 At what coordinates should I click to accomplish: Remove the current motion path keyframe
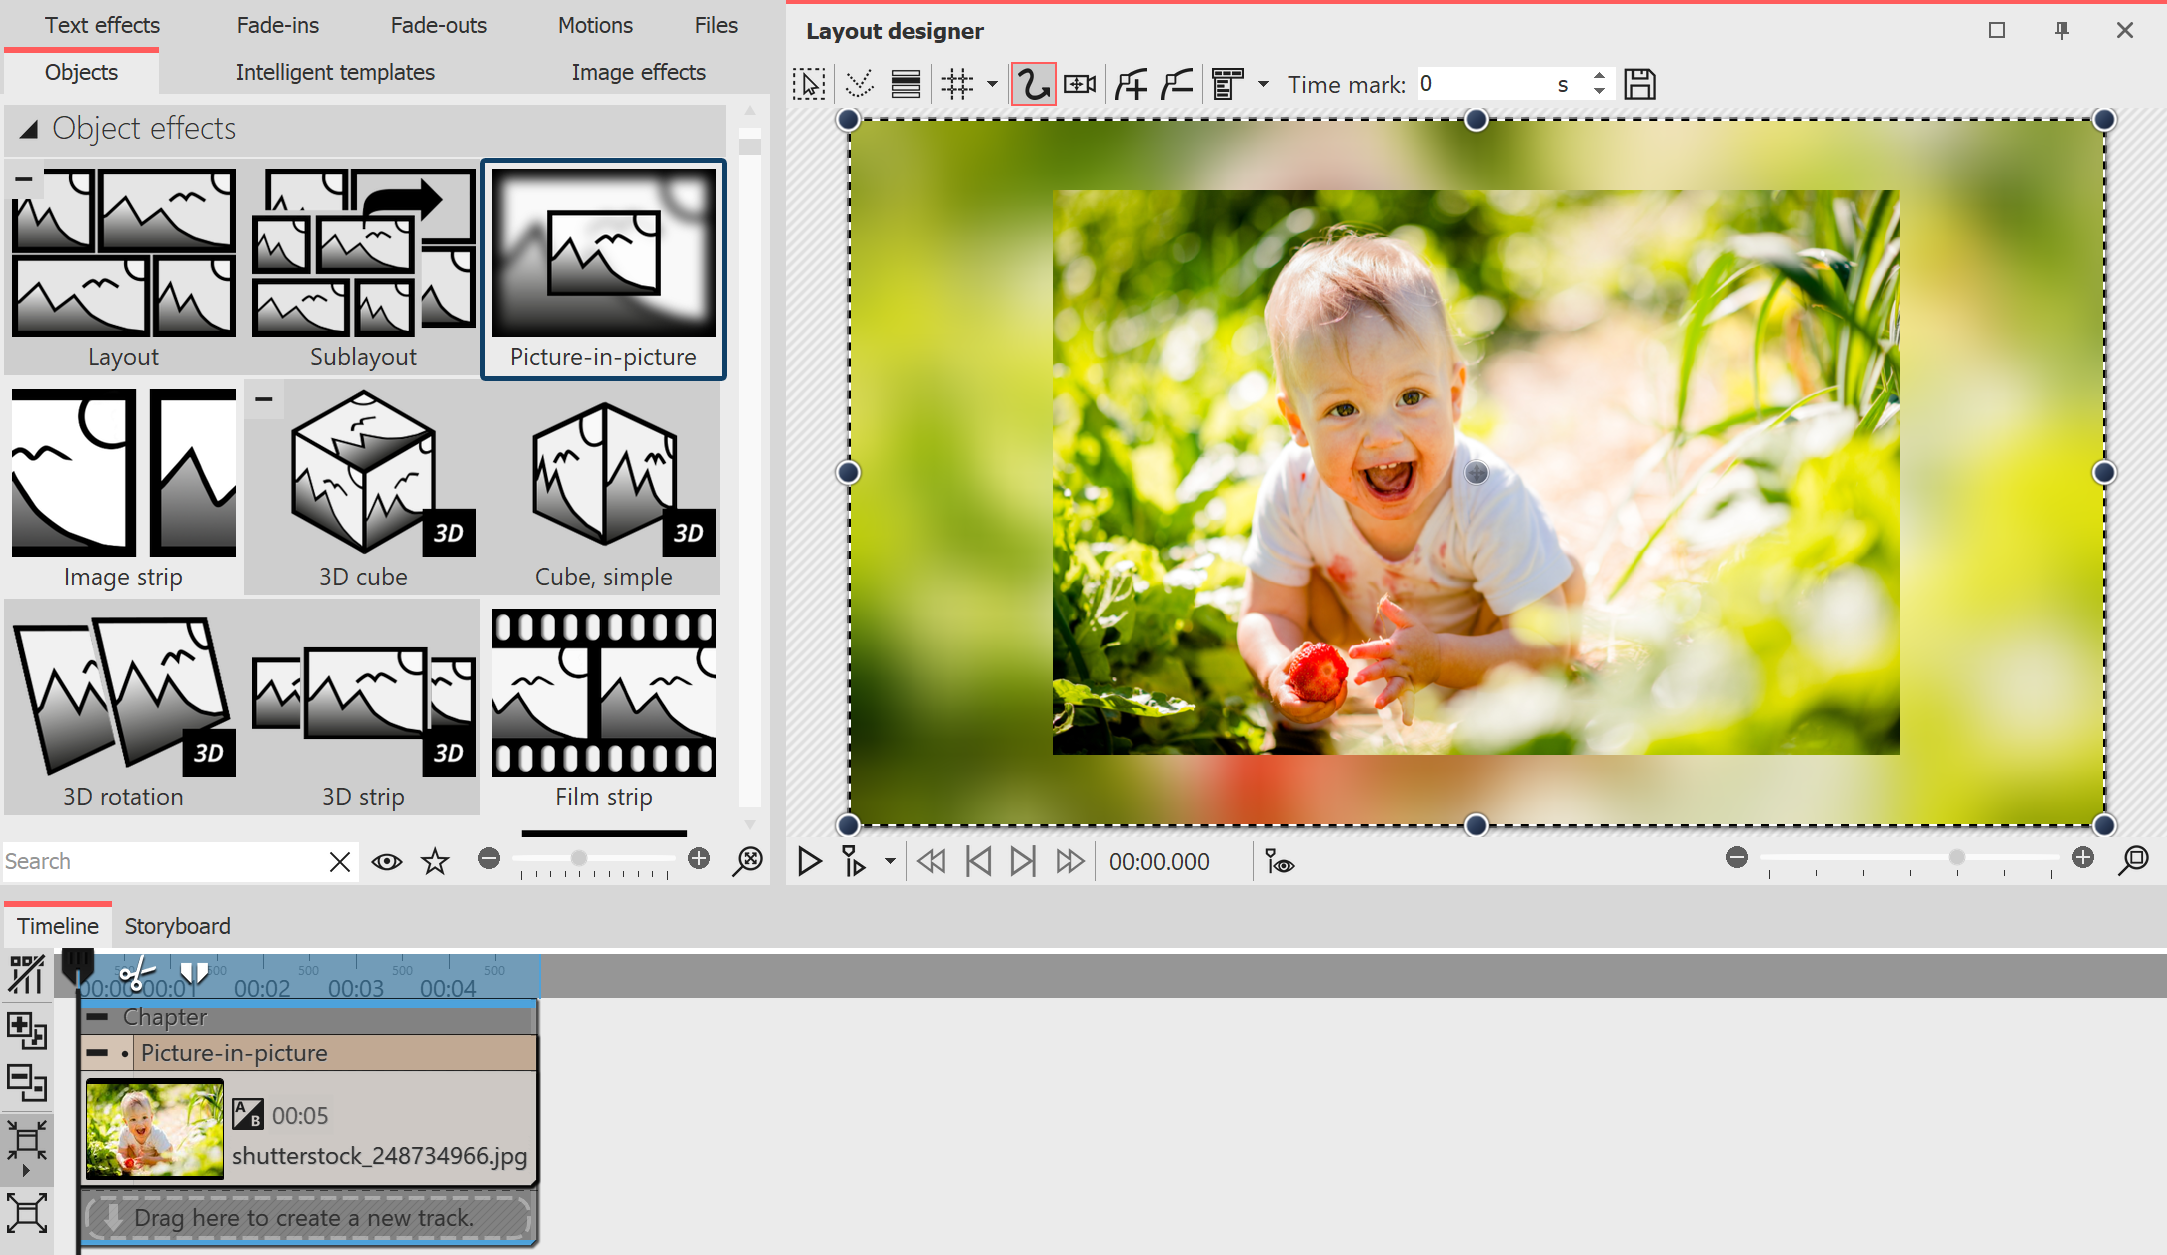pos(1176,84)
